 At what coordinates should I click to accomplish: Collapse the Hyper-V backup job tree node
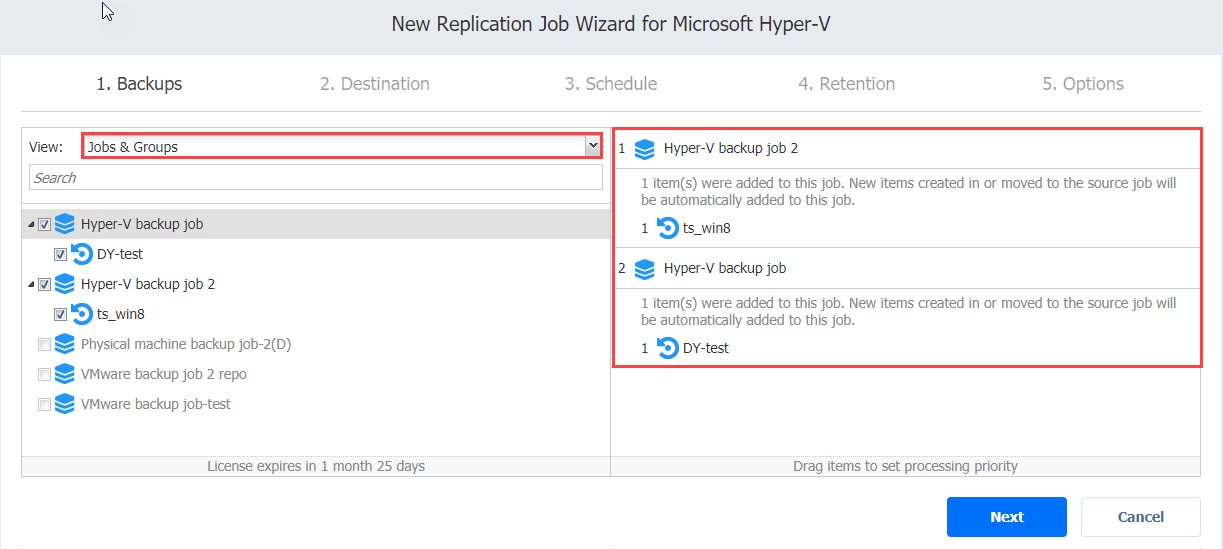click(x=31, y=225)
